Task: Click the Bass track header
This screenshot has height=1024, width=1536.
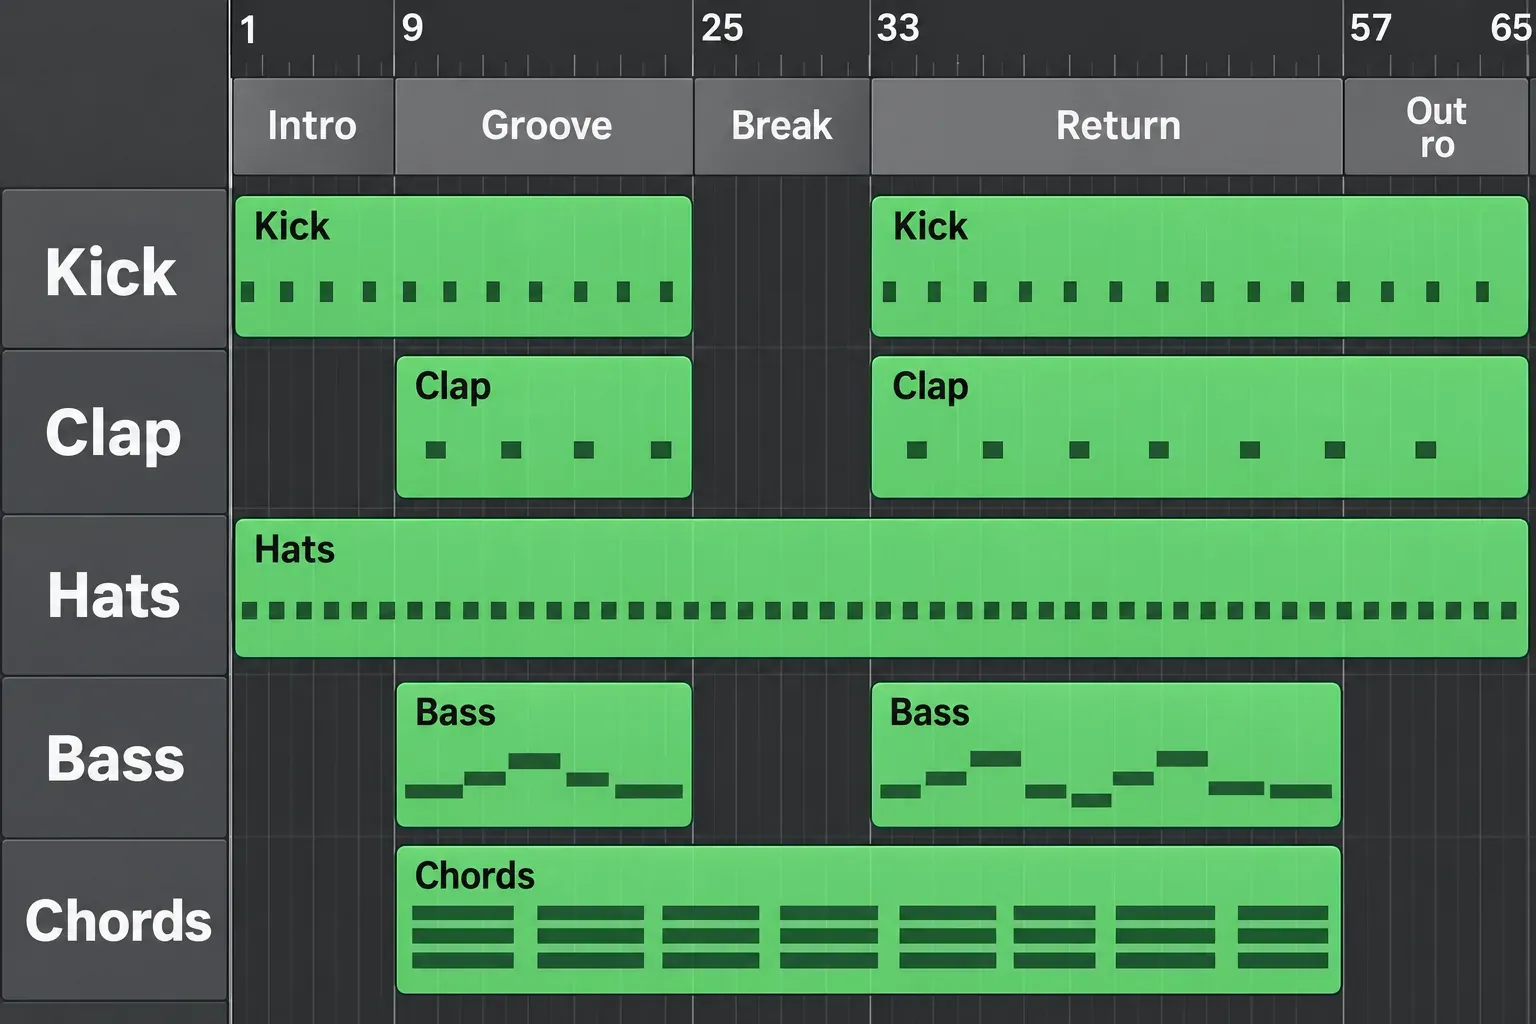Action: 114,758
